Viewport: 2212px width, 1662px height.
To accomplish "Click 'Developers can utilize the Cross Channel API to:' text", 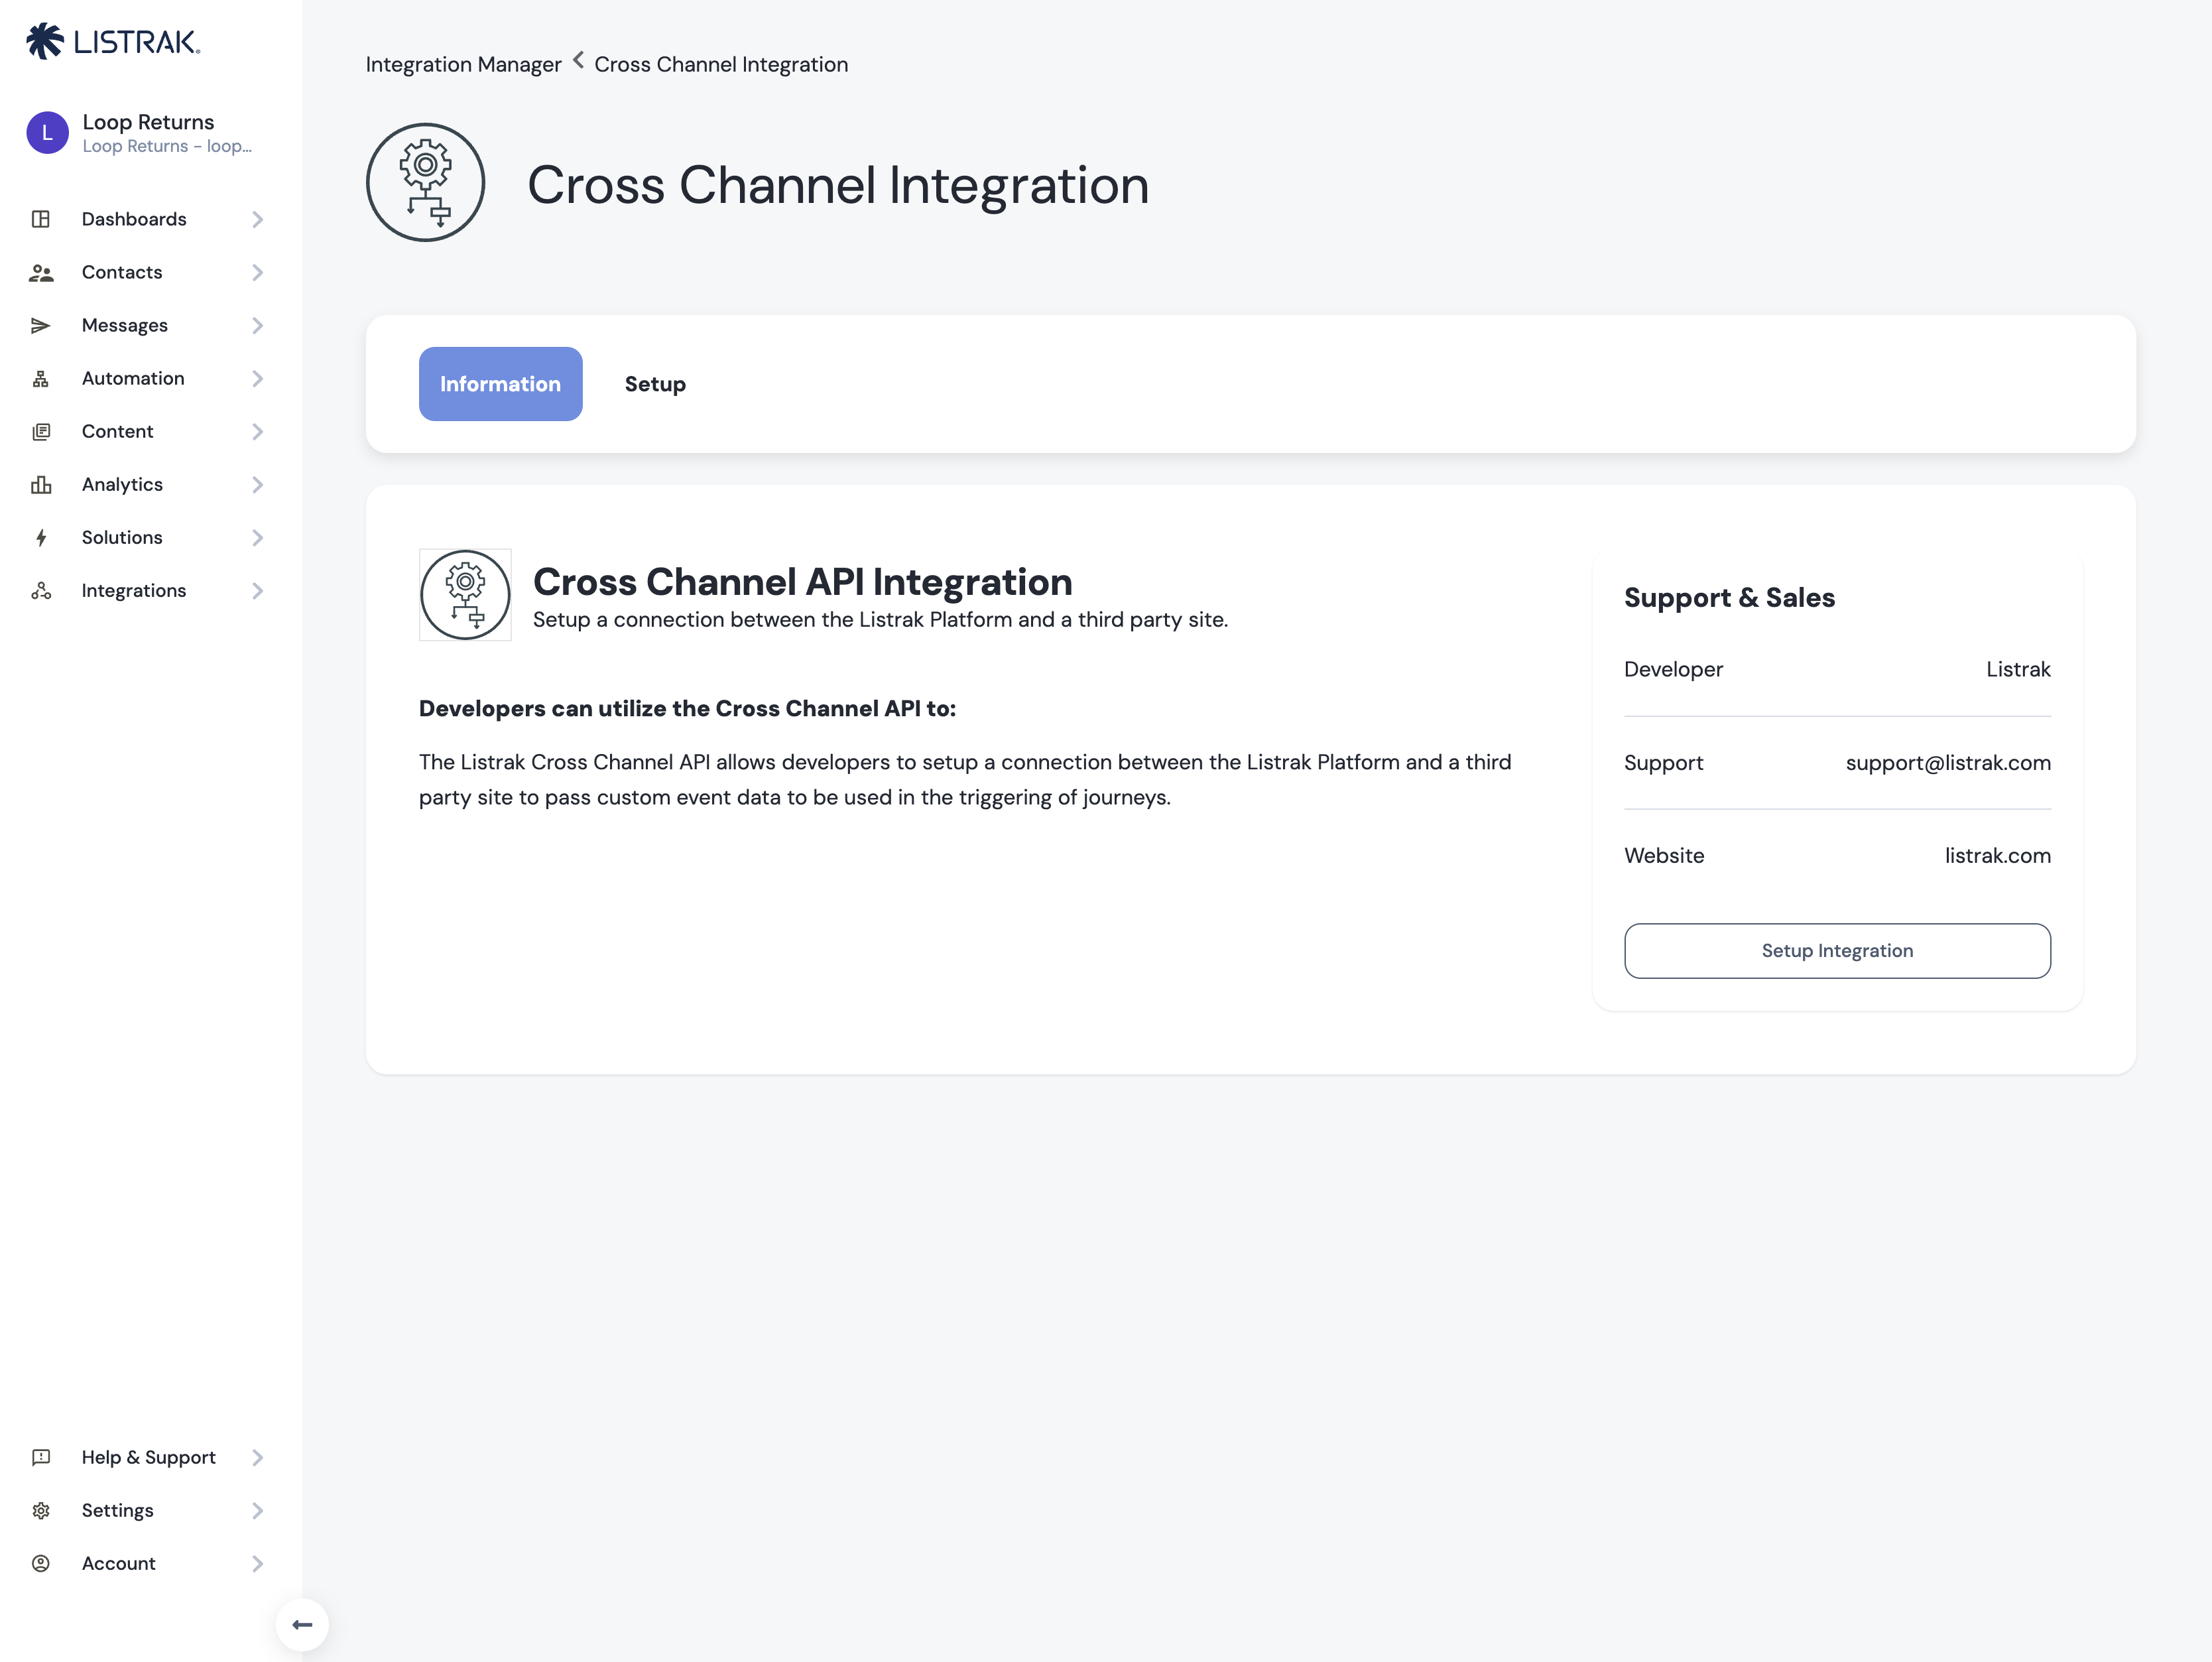I will click(x=687, y=708).
